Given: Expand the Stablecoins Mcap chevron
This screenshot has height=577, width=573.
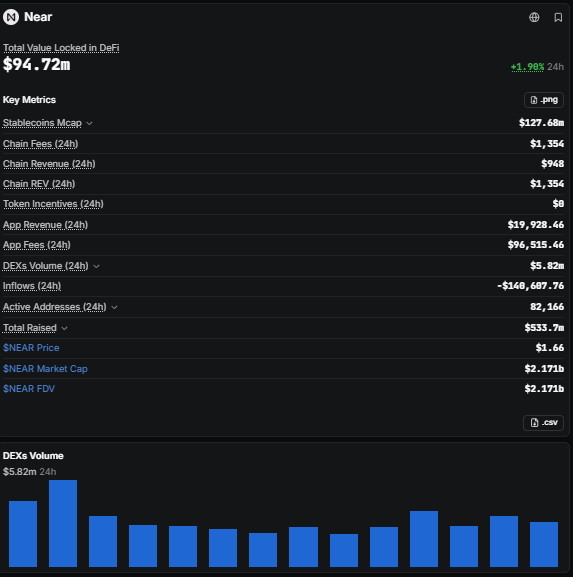Looking at the screenshot, I should [89, 123].
